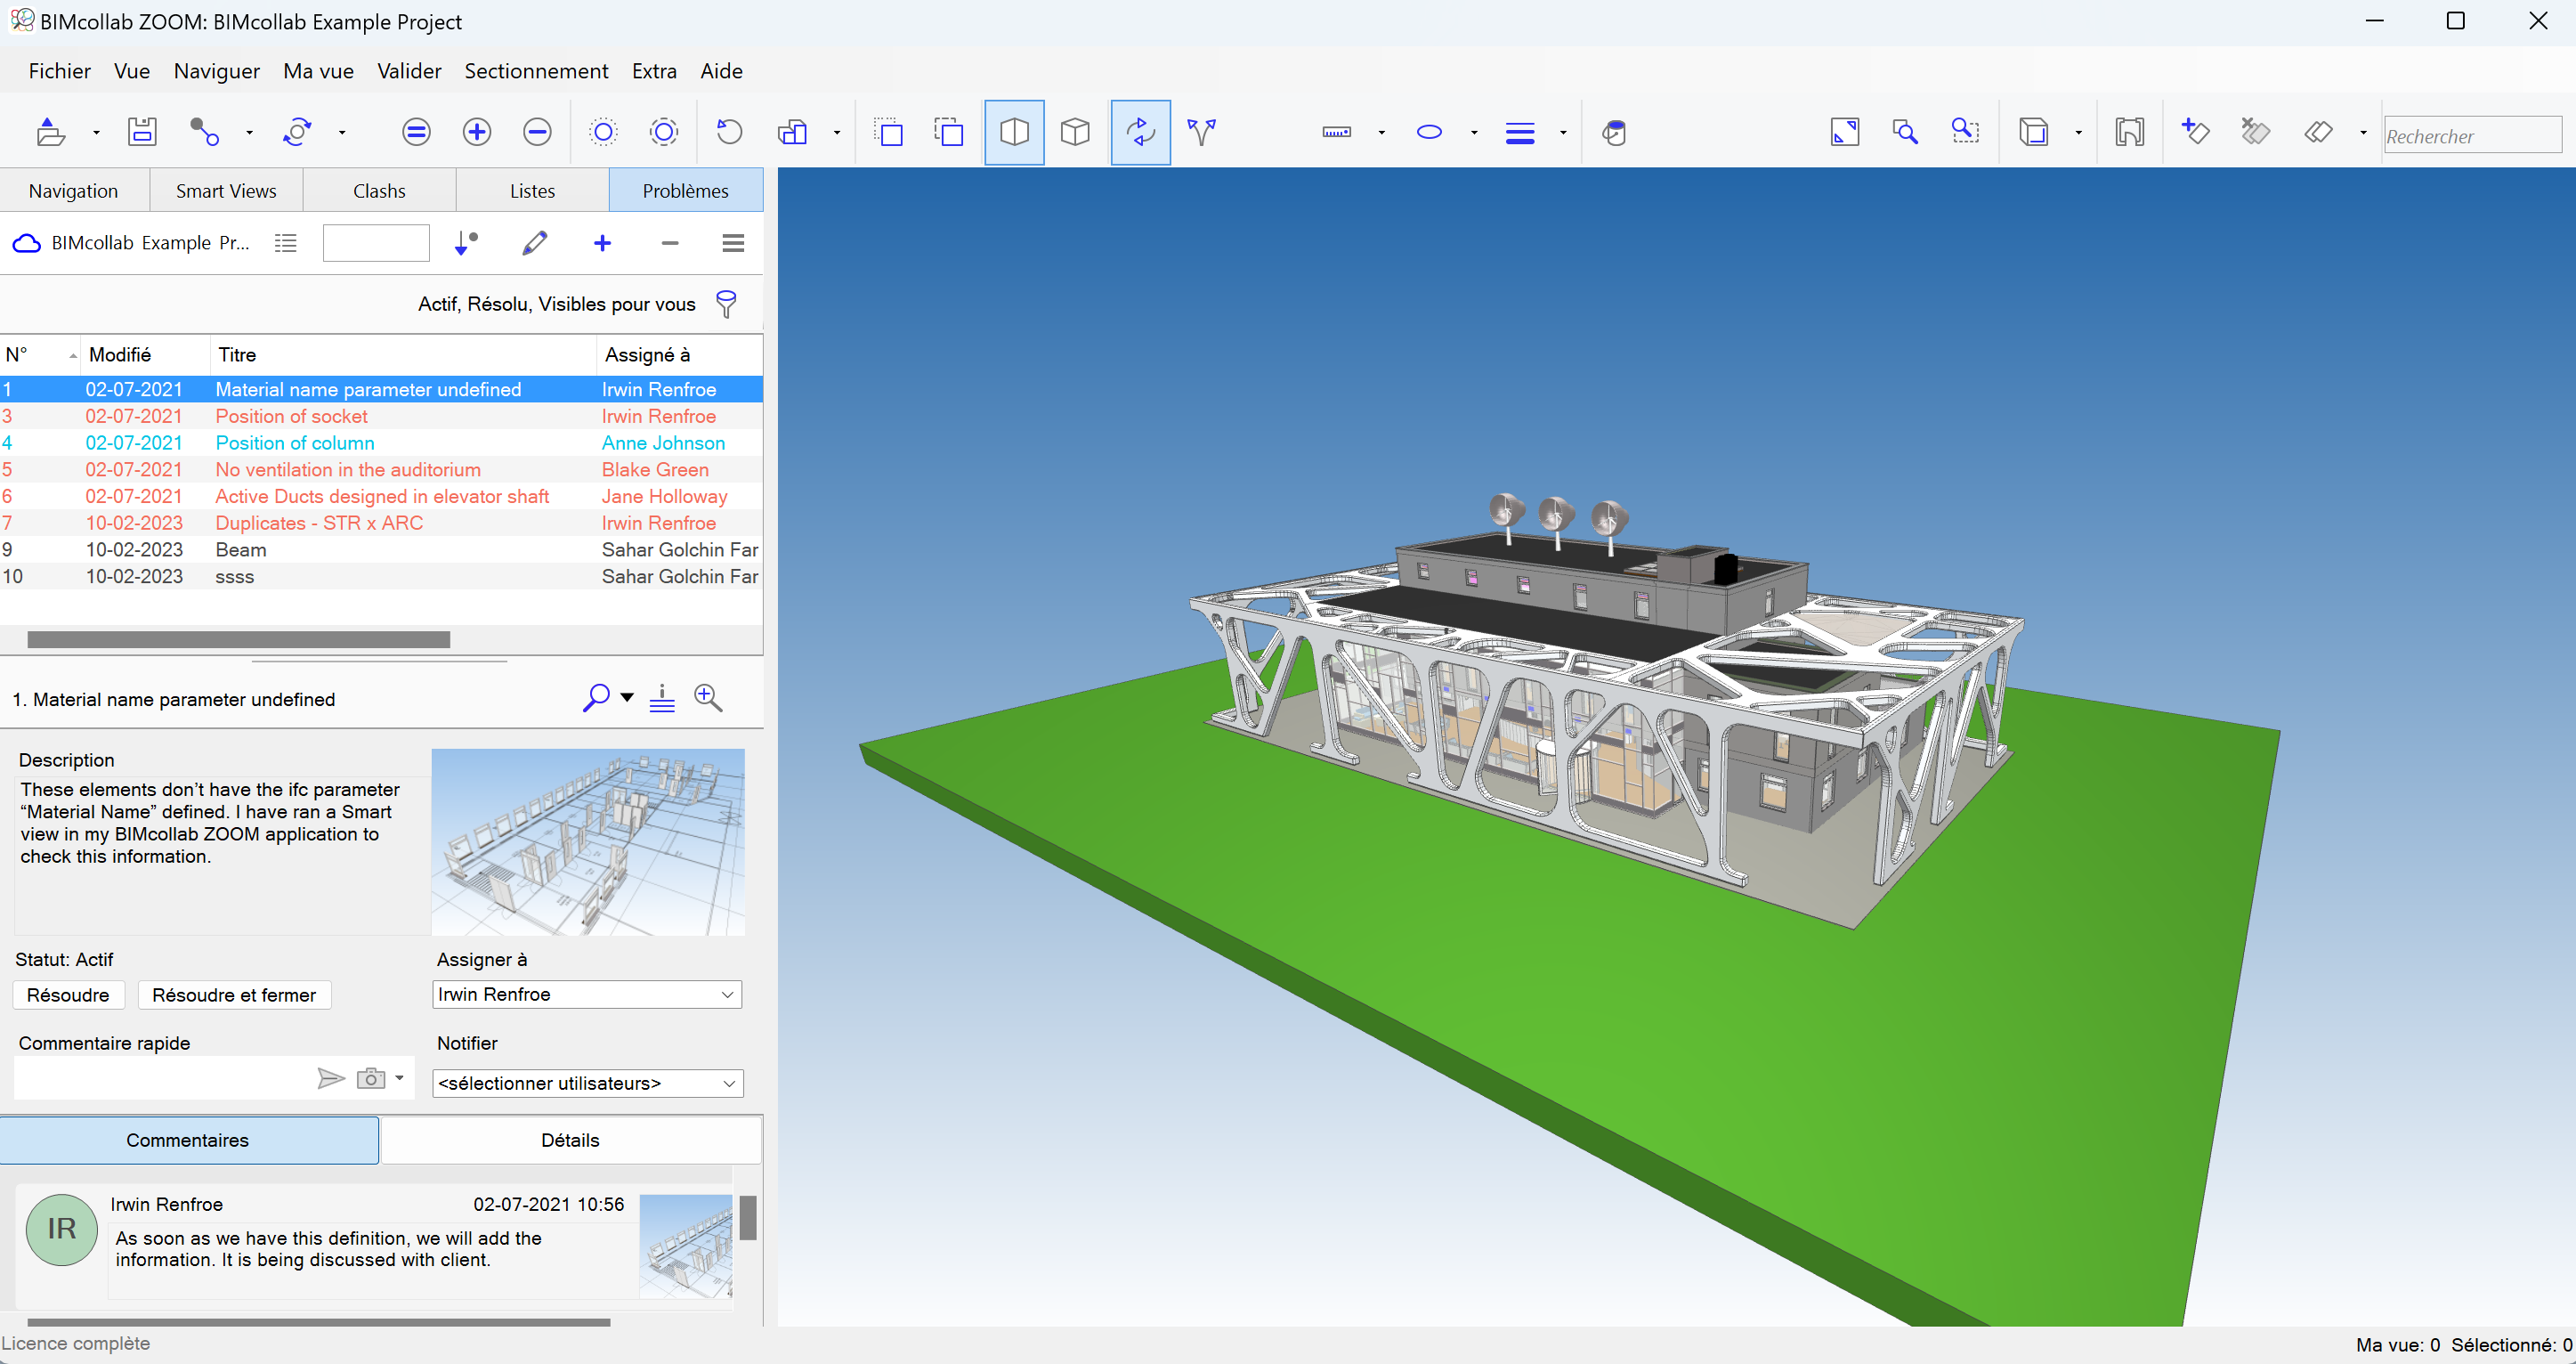Click the section cube toolbar icon
The height and width of the screenshot is (1364, 2576).
click(x=2034, y=132)
